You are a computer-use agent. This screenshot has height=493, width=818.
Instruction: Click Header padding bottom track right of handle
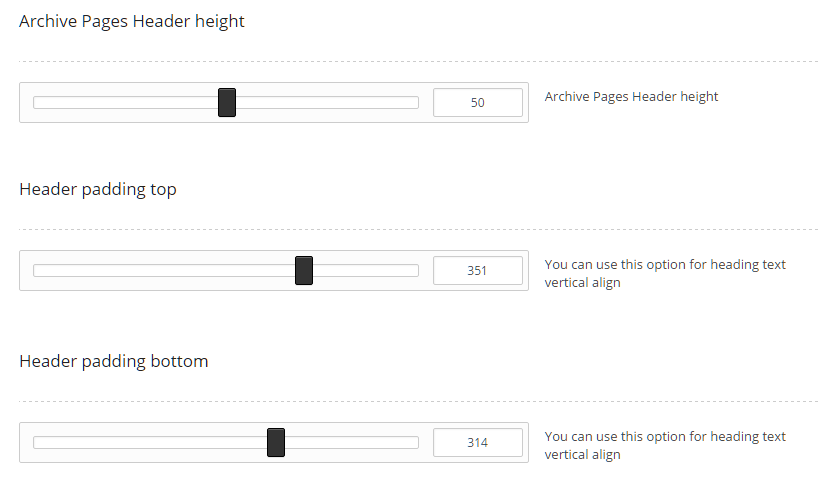352,442
